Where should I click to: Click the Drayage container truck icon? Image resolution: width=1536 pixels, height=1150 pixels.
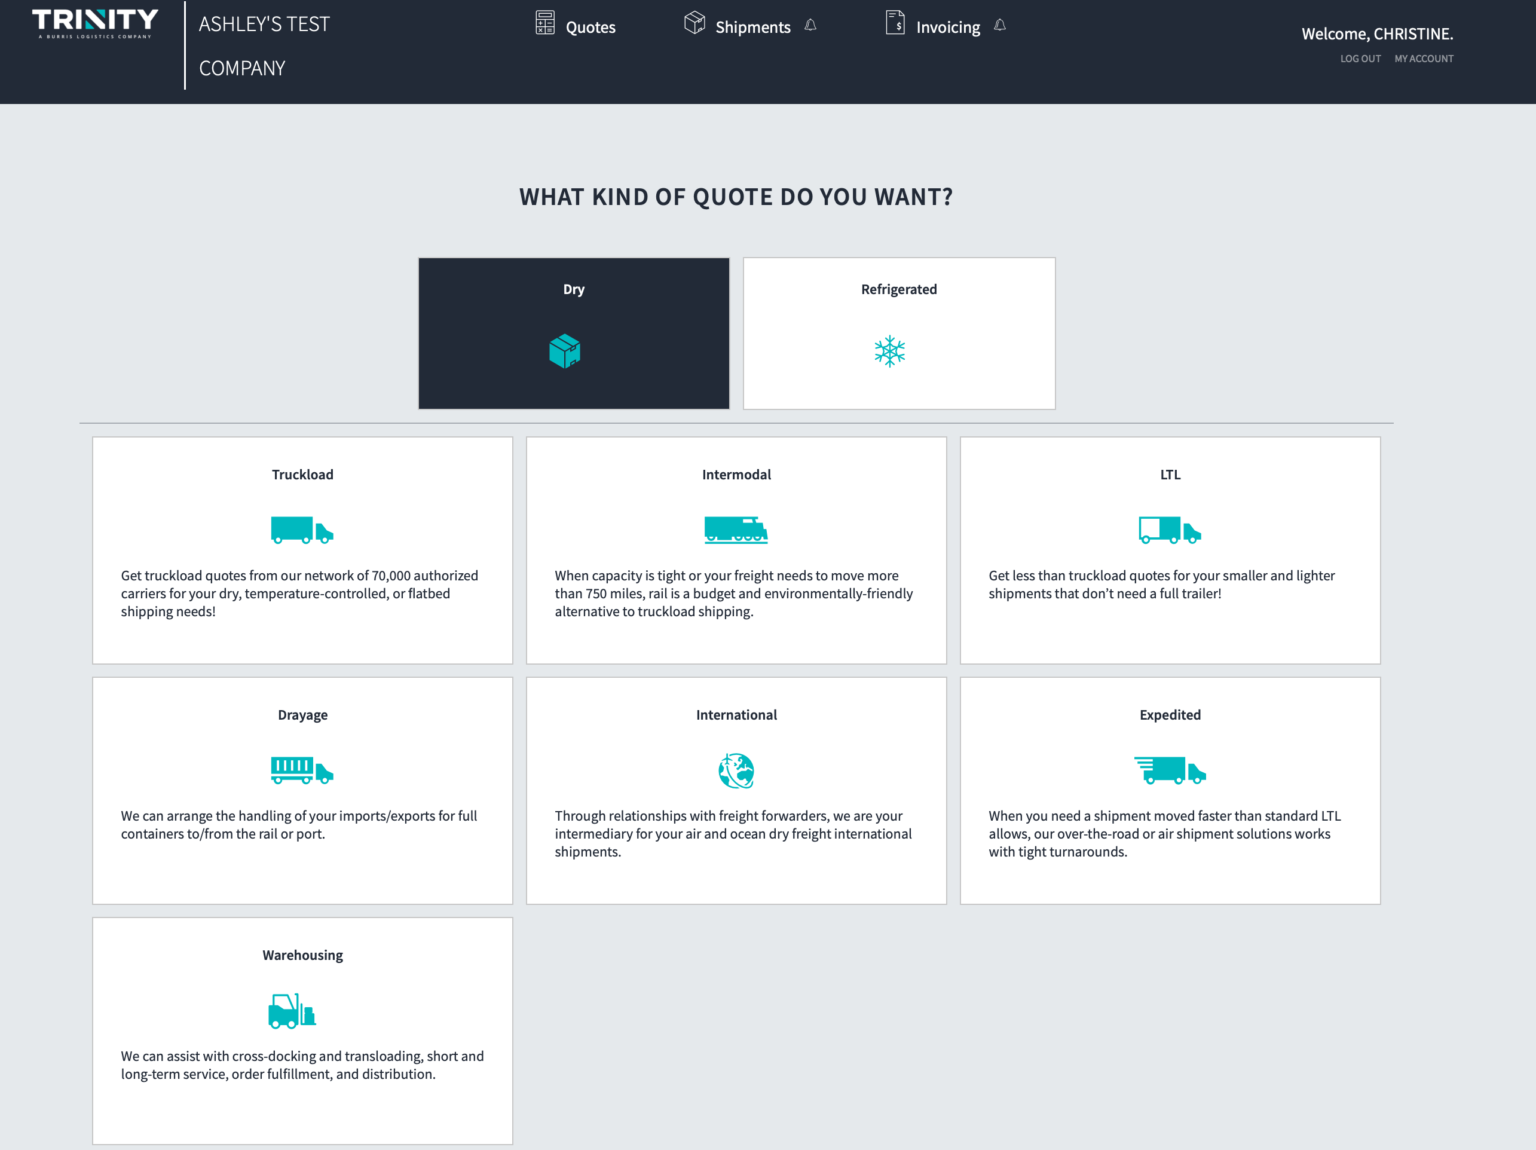tap(302, 770)
